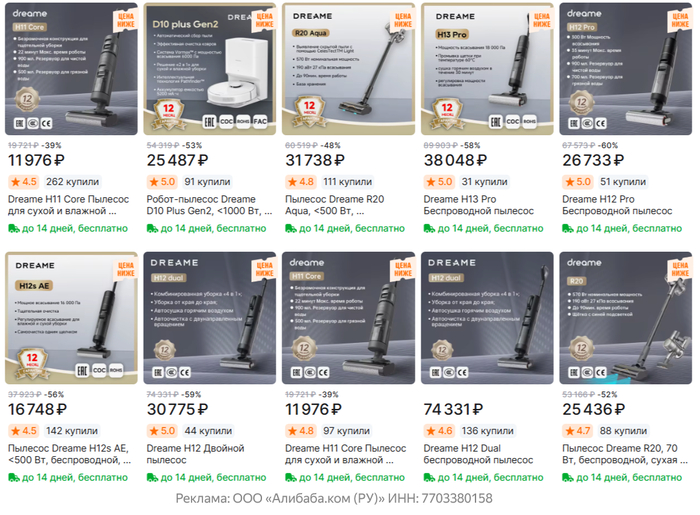Select the H13 Pro product picture
Image resolution: width=700 pixels, height=515 pixels.
click(487, 69)
